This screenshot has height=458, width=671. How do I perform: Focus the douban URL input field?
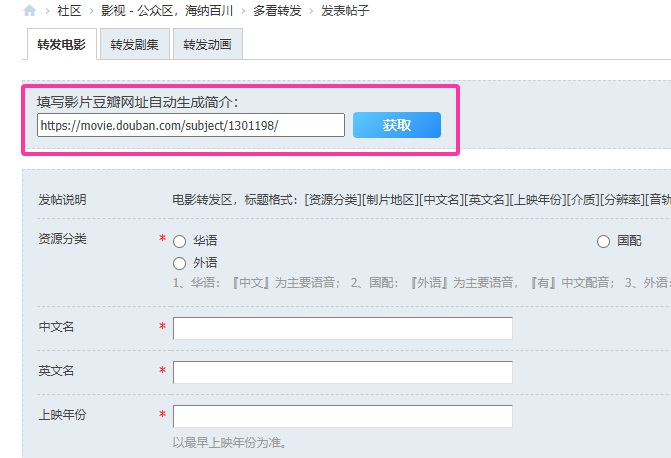pyautogui.click(x=190, y=125)
